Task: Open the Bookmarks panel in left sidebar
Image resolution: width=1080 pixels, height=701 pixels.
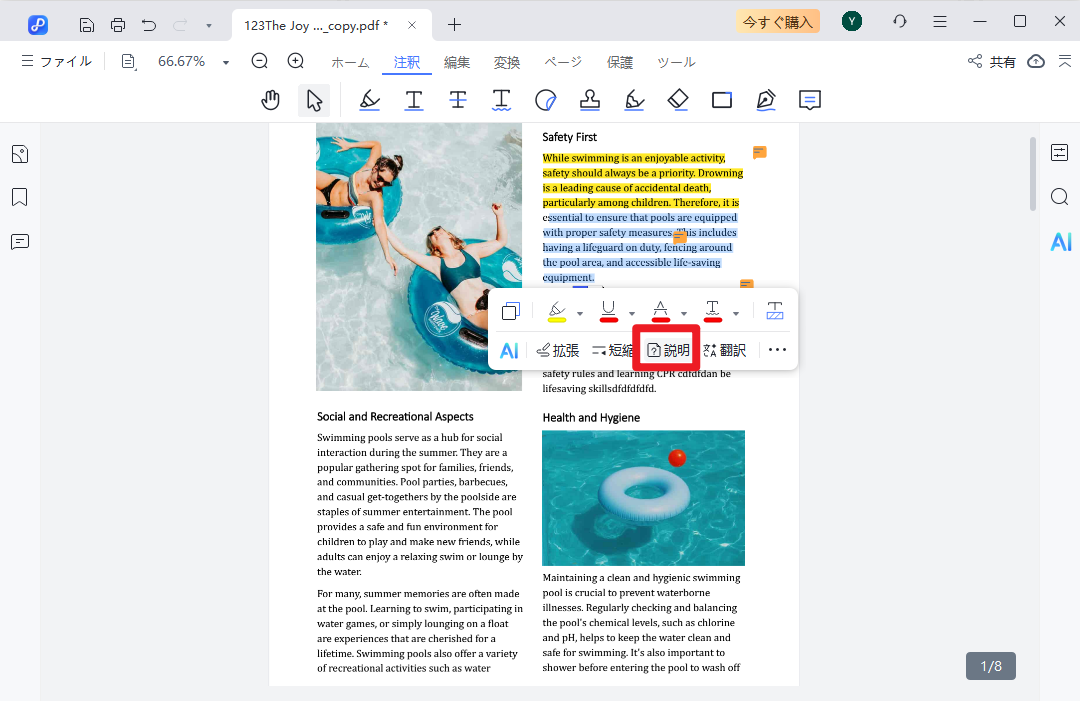Action: tap(20, 197)
